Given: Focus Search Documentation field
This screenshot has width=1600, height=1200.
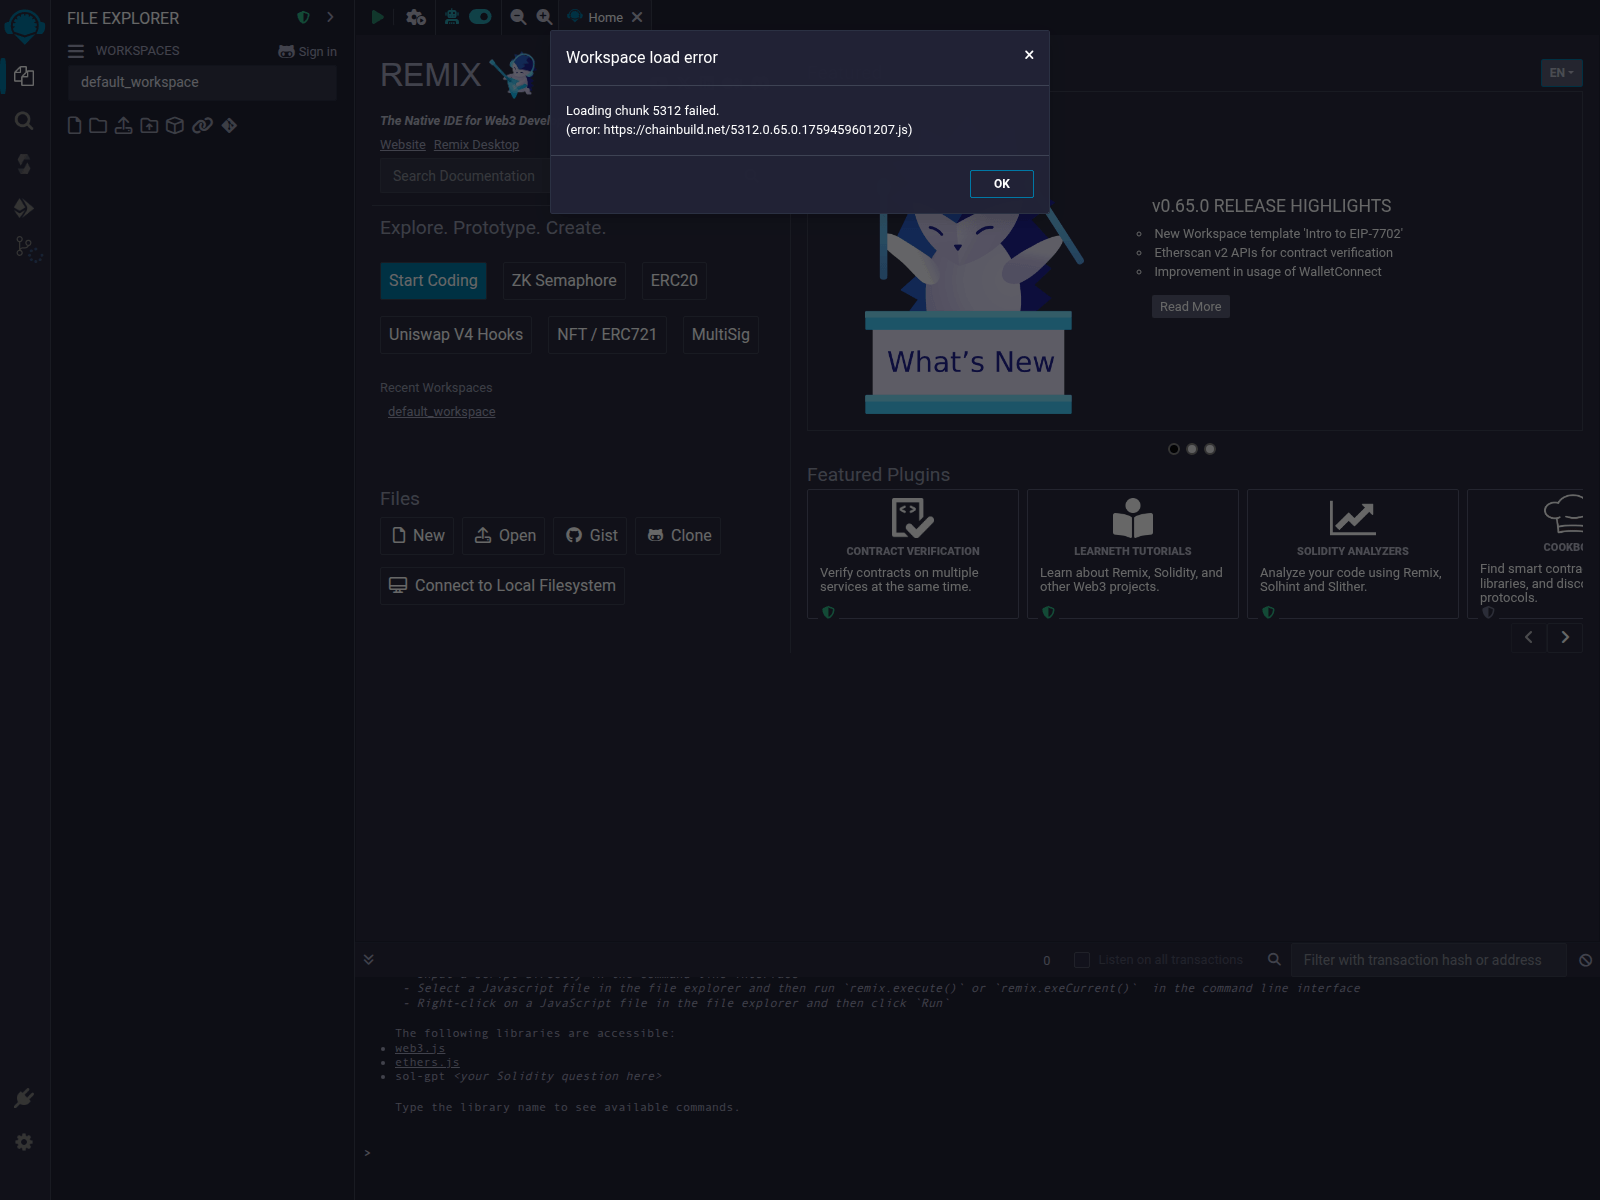Looking at the screenshot, I should tap(465, 176).
